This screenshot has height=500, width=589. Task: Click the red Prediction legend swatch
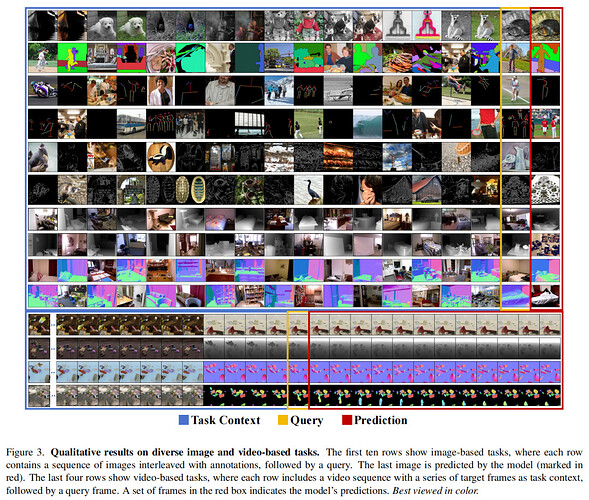pyautogui.click(x=347, y=420)
